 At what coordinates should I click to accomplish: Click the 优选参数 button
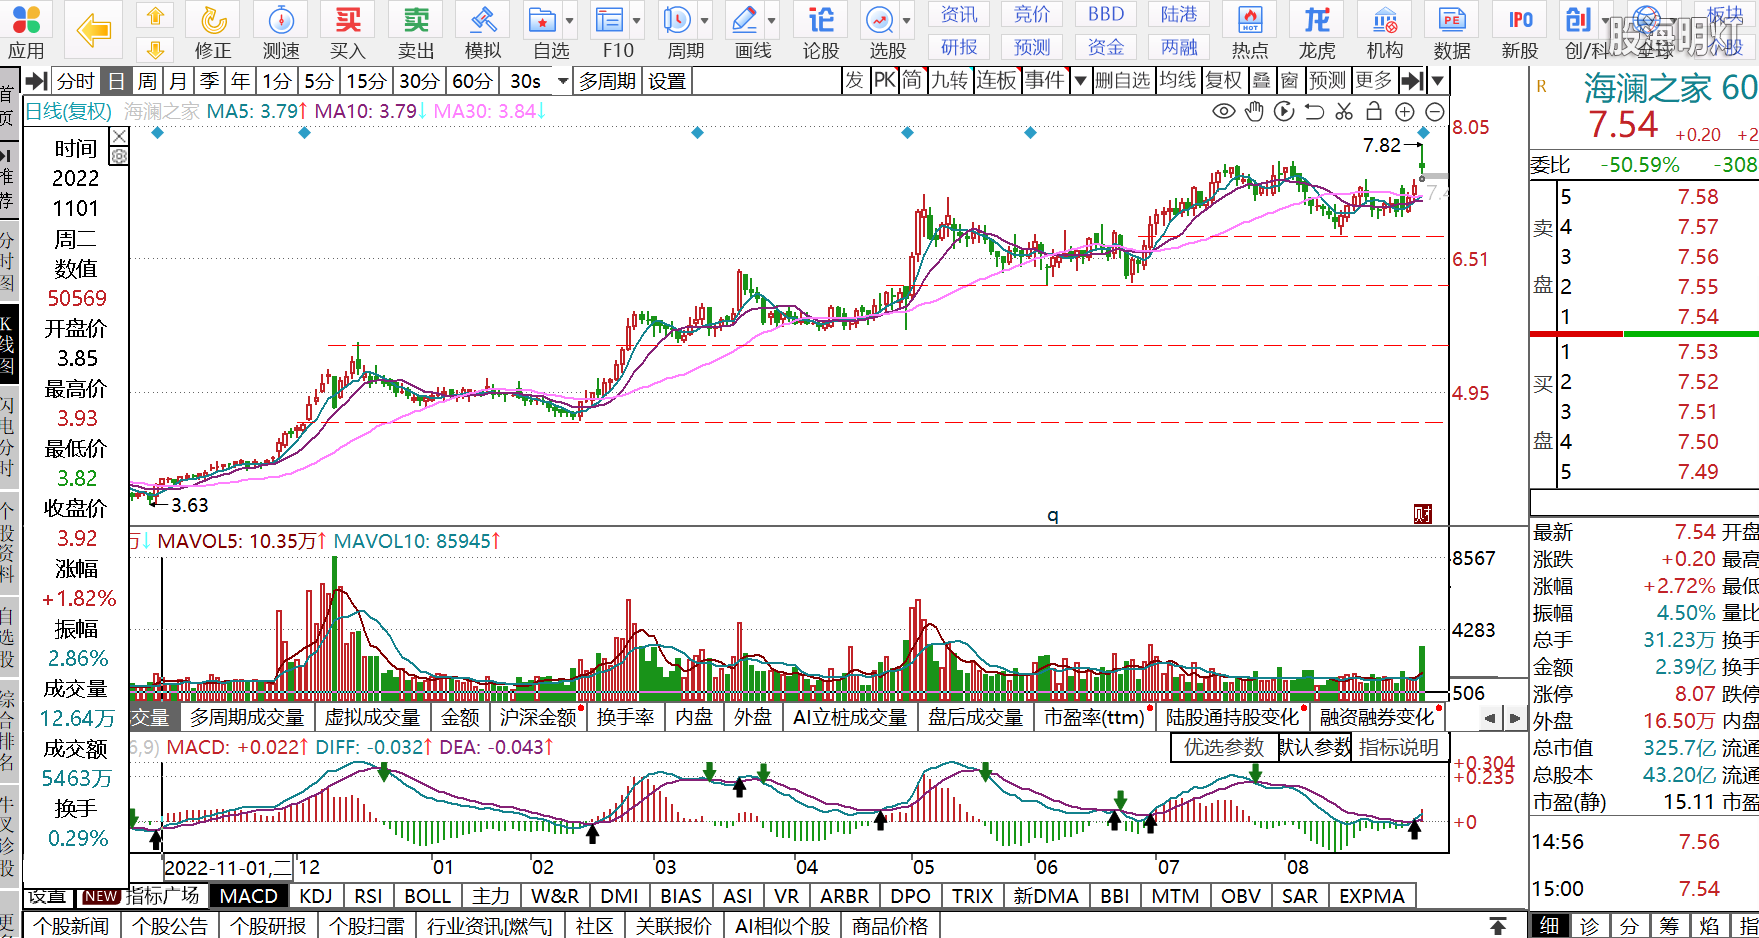1224,747
